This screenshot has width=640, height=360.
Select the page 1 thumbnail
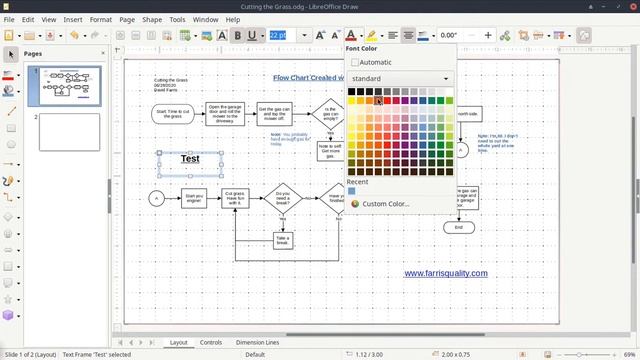69,86
